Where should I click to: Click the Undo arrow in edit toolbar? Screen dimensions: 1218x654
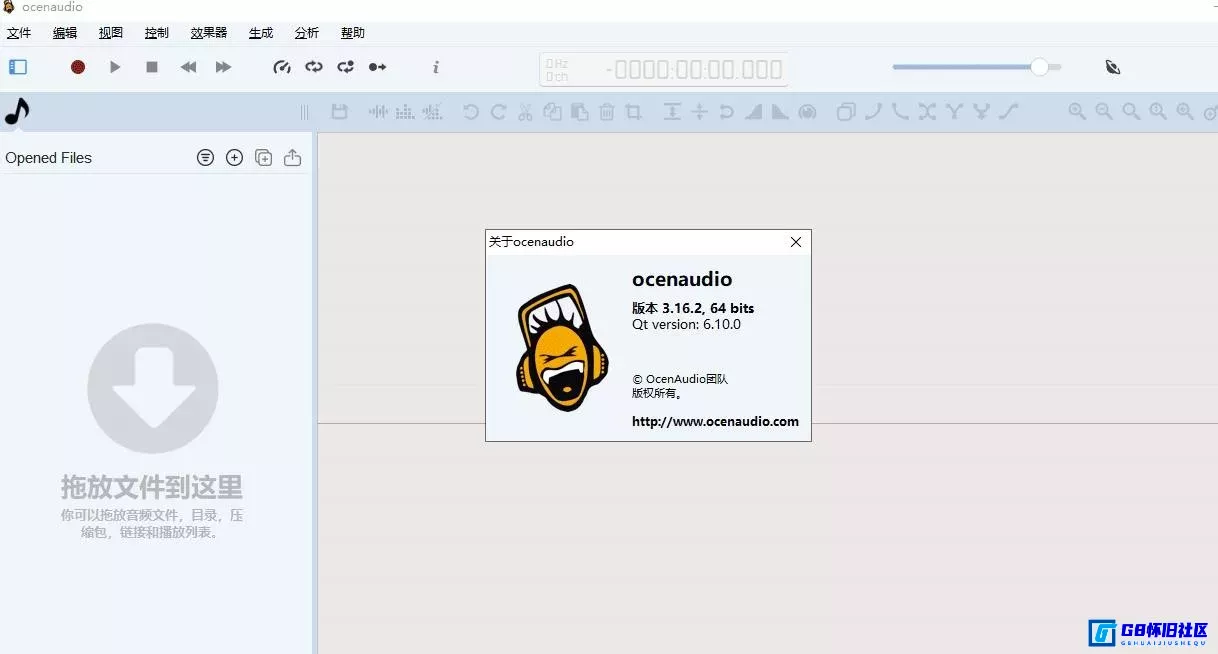(471, 112)
